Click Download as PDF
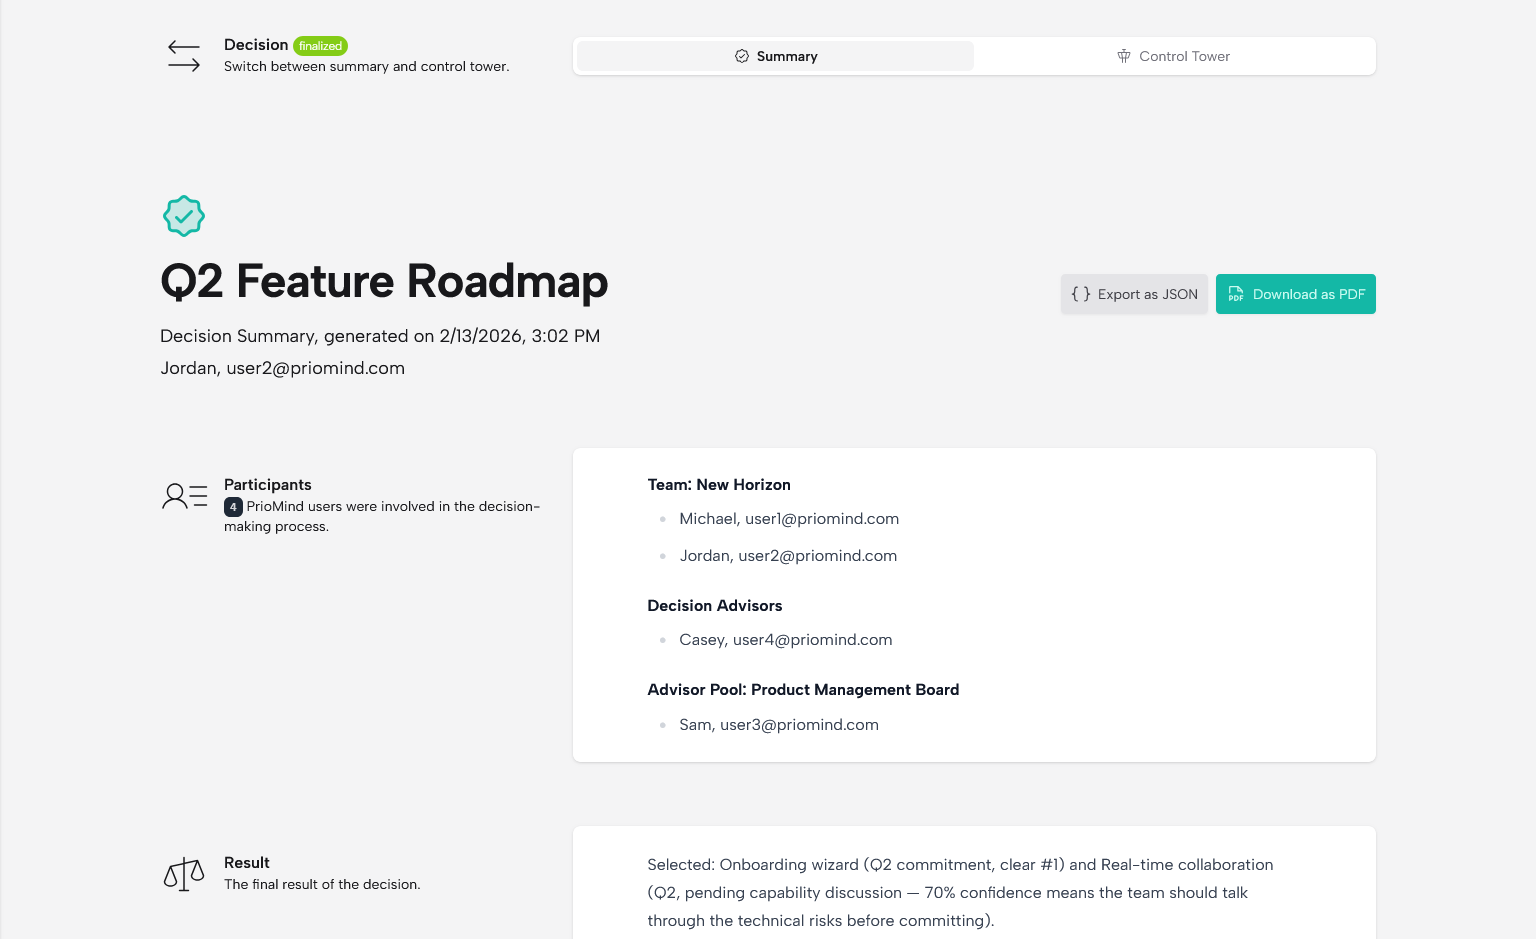The image size is (1536, 939). click(x=1296, y=294)
